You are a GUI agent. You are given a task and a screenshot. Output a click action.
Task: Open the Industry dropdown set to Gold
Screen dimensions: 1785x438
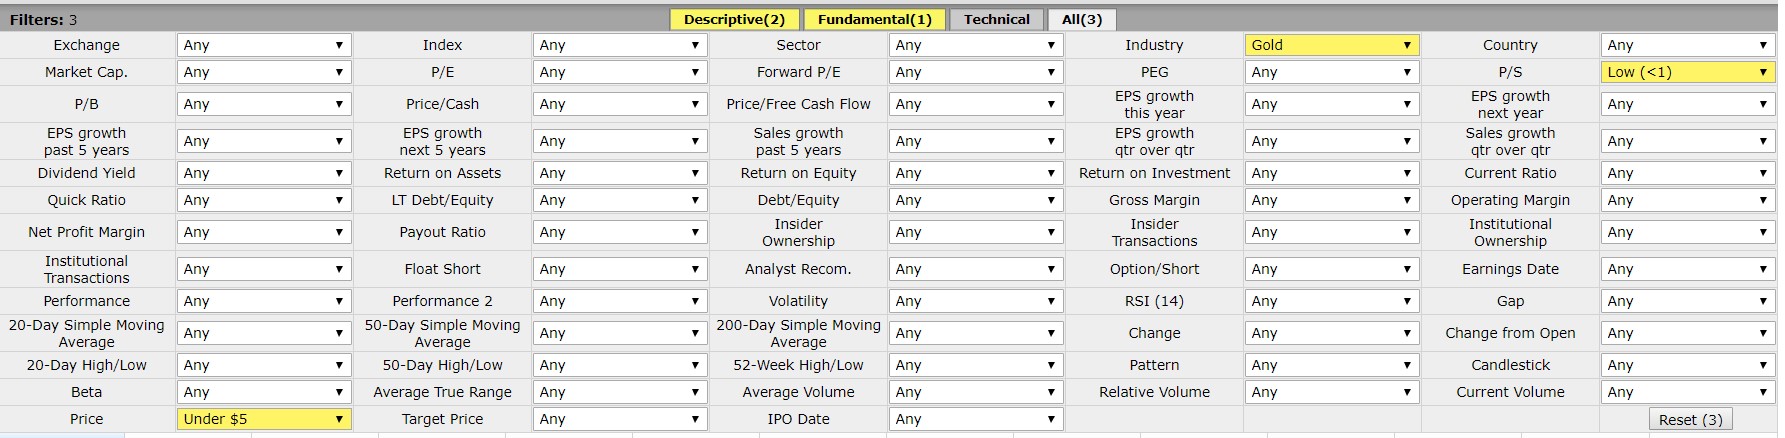(1331, 45)
